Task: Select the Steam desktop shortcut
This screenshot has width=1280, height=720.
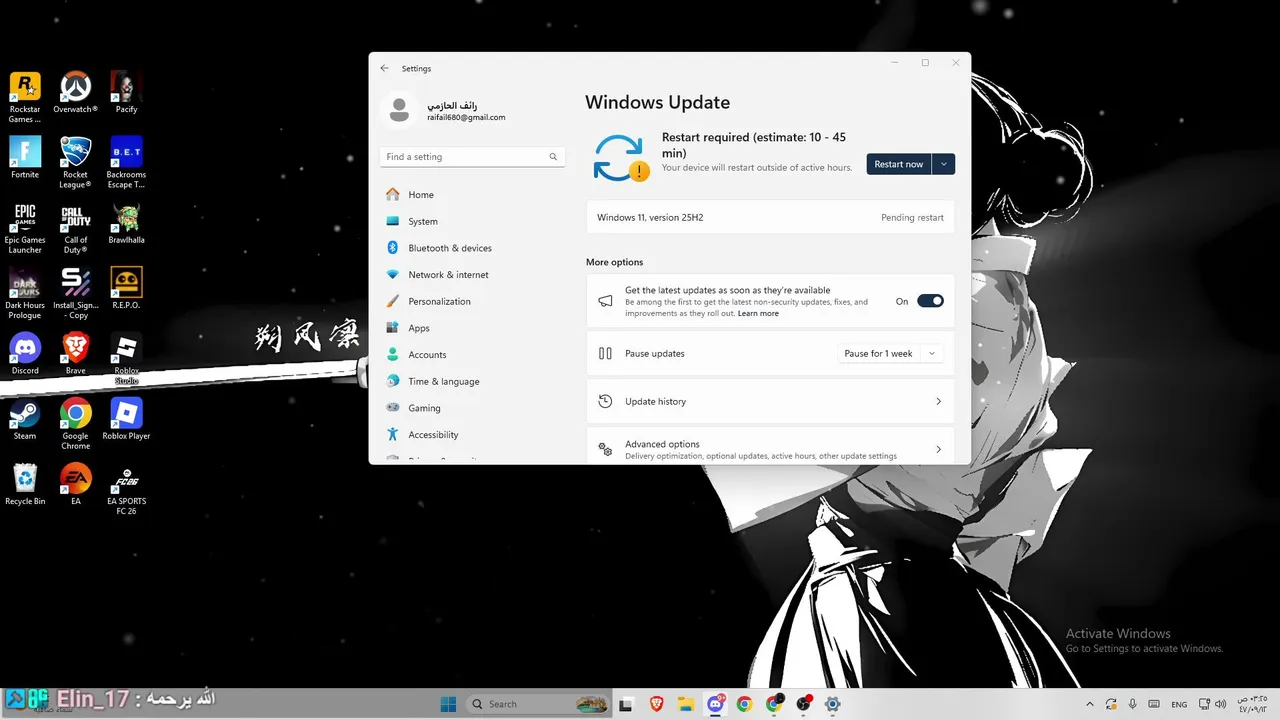Action: [25, 419]
